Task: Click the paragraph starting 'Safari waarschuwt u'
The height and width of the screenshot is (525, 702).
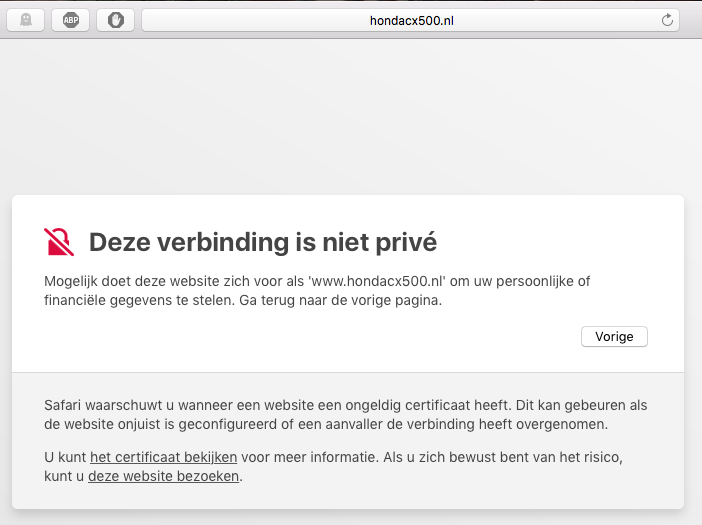Action: [x=345, y=414]
